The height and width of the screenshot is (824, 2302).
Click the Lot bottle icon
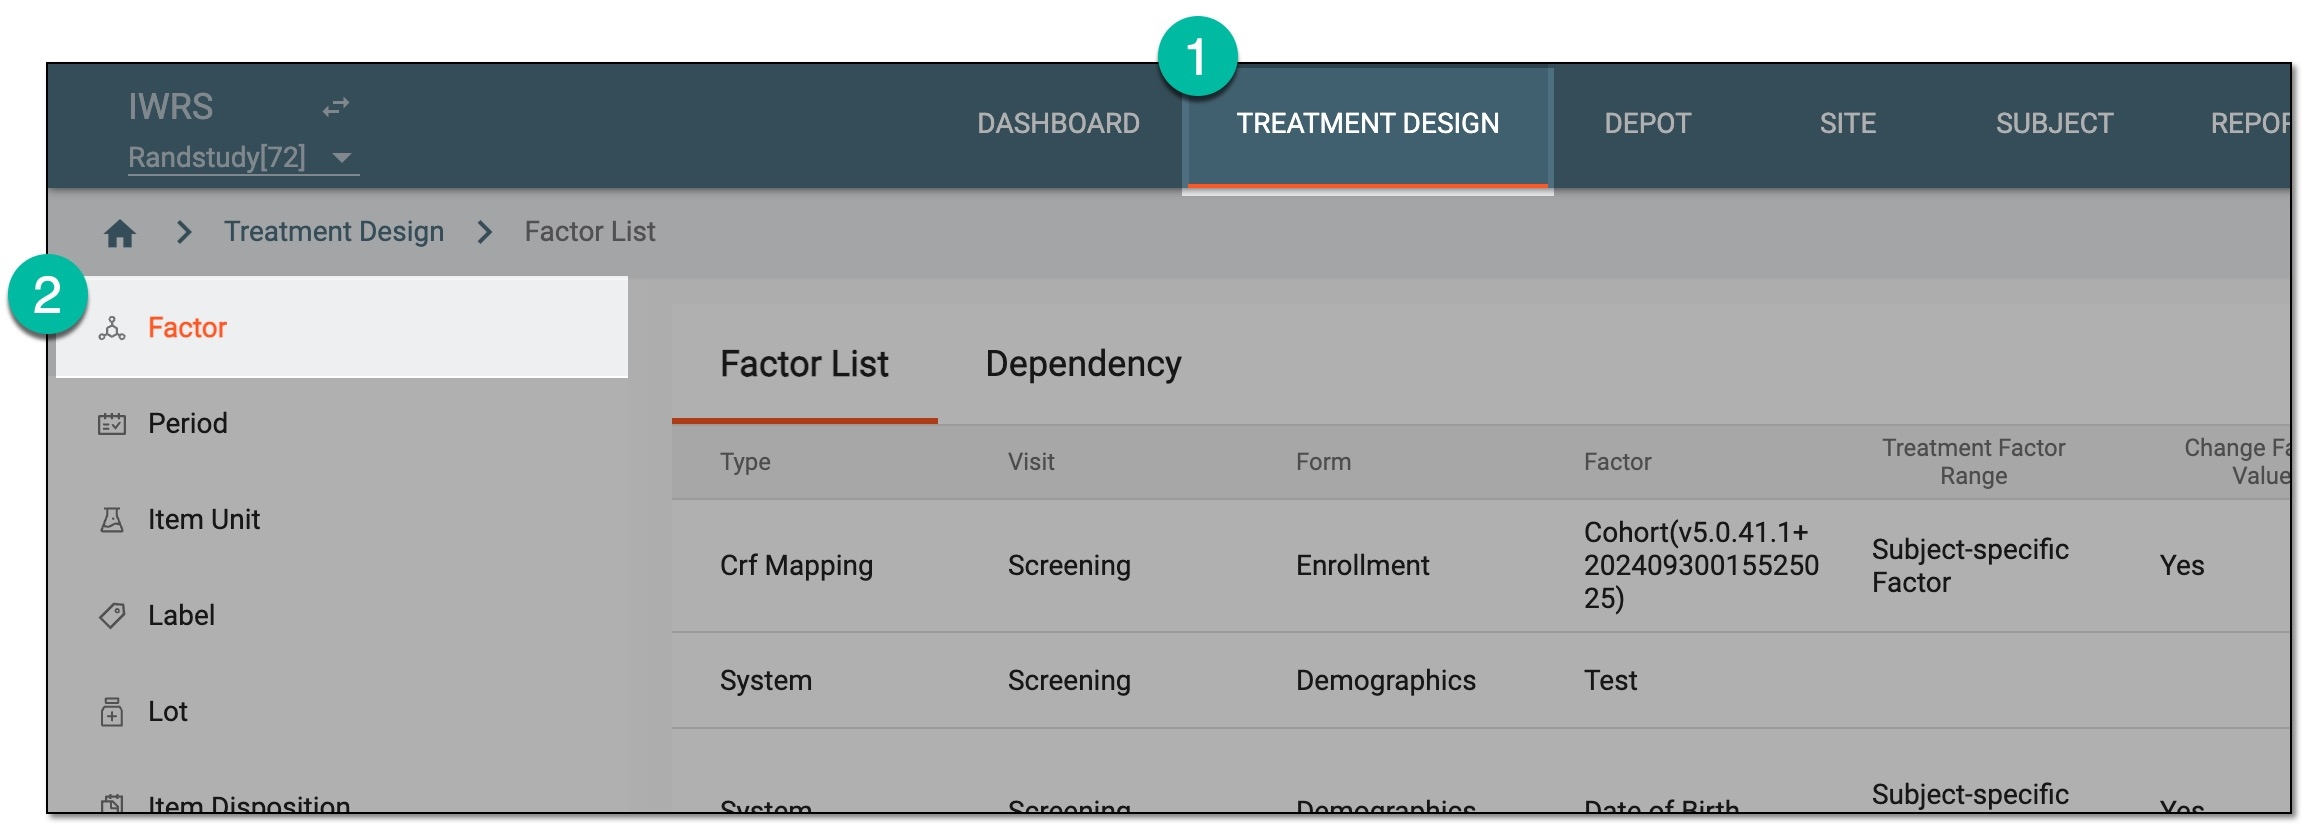point(112,712)
